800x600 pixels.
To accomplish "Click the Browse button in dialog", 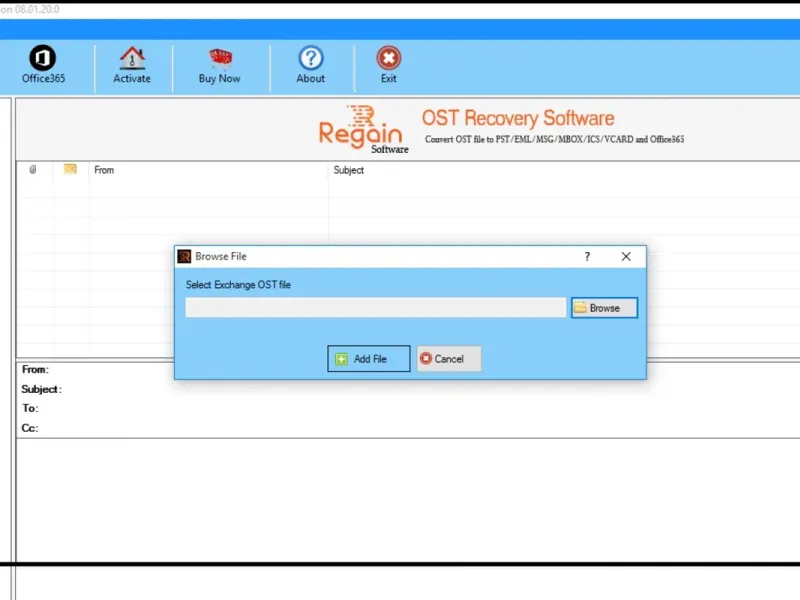I will [604, 308].
